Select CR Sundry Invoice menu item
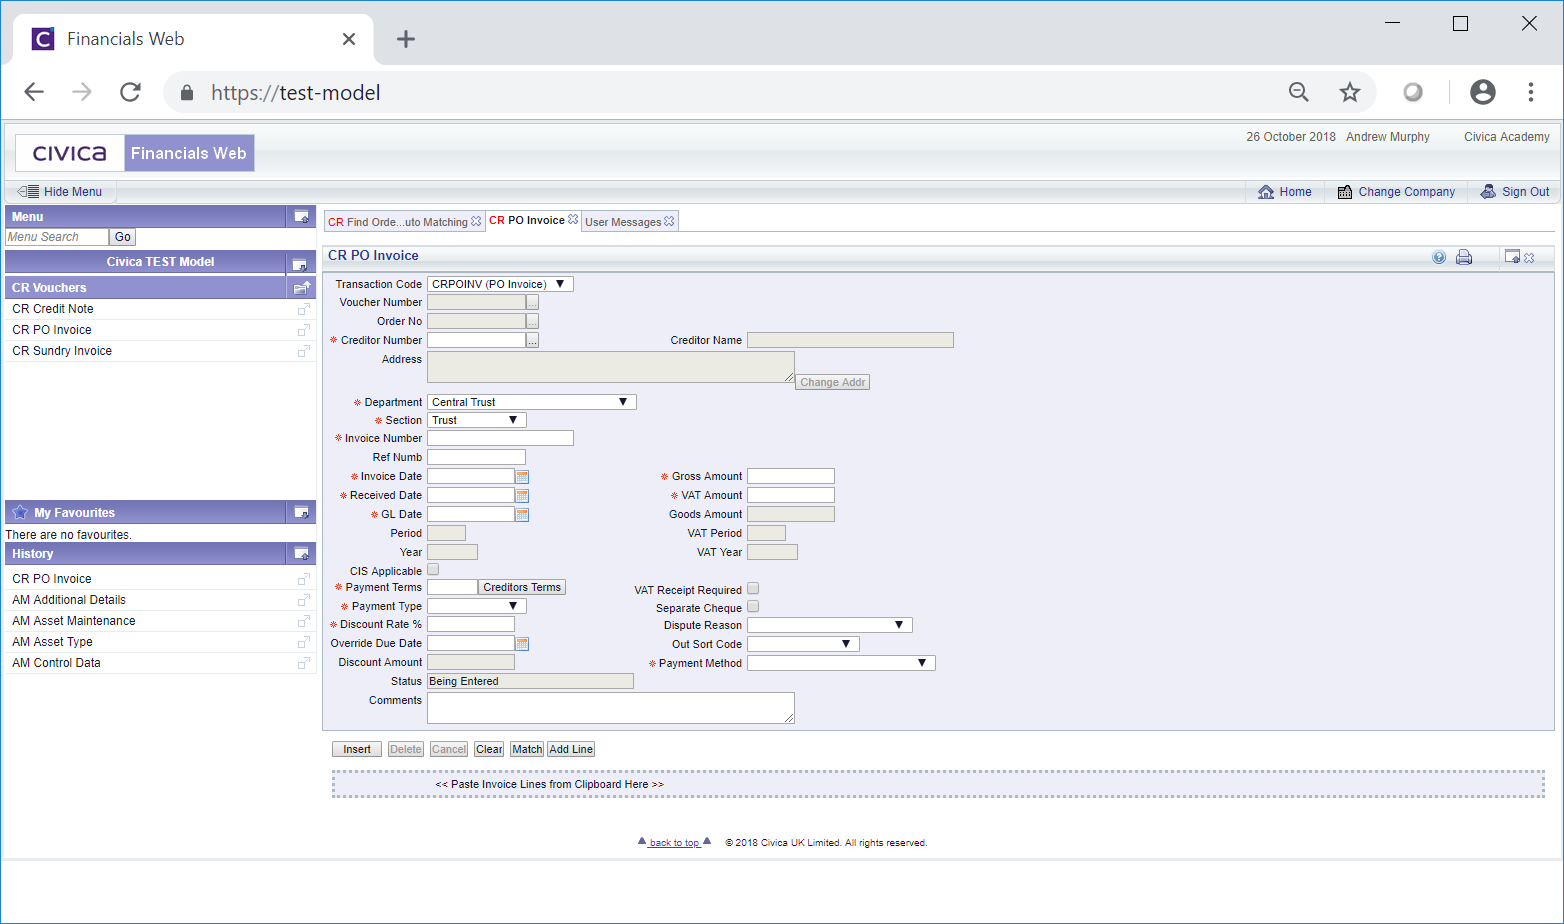This screenshot has height=924, width=1564. (x=62, y=351)
